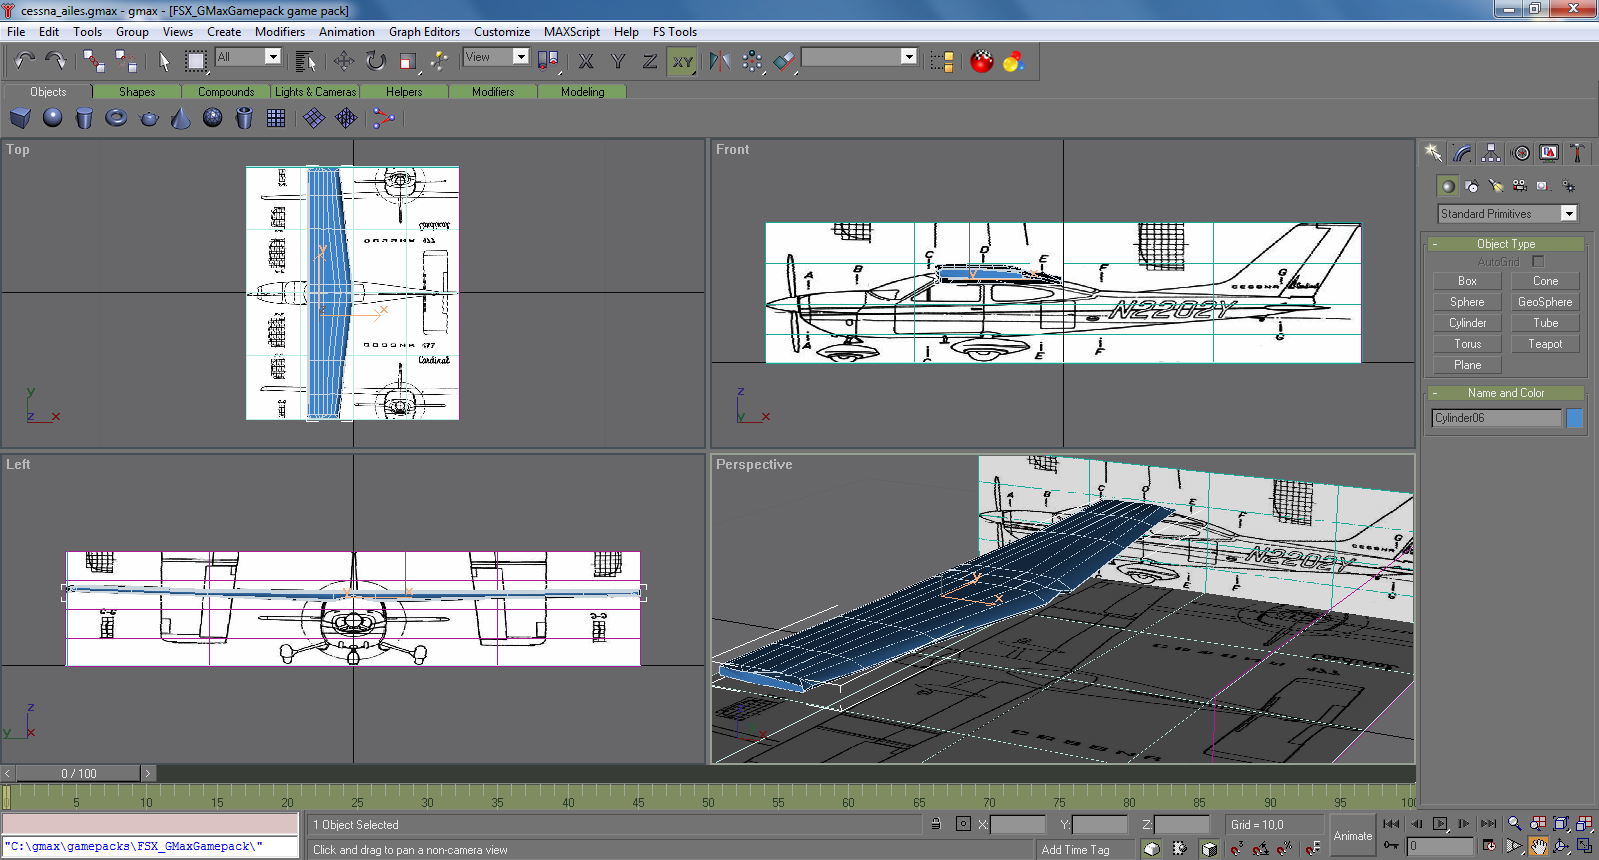Select the Unlink Selection tool

[x=126, y=61]
